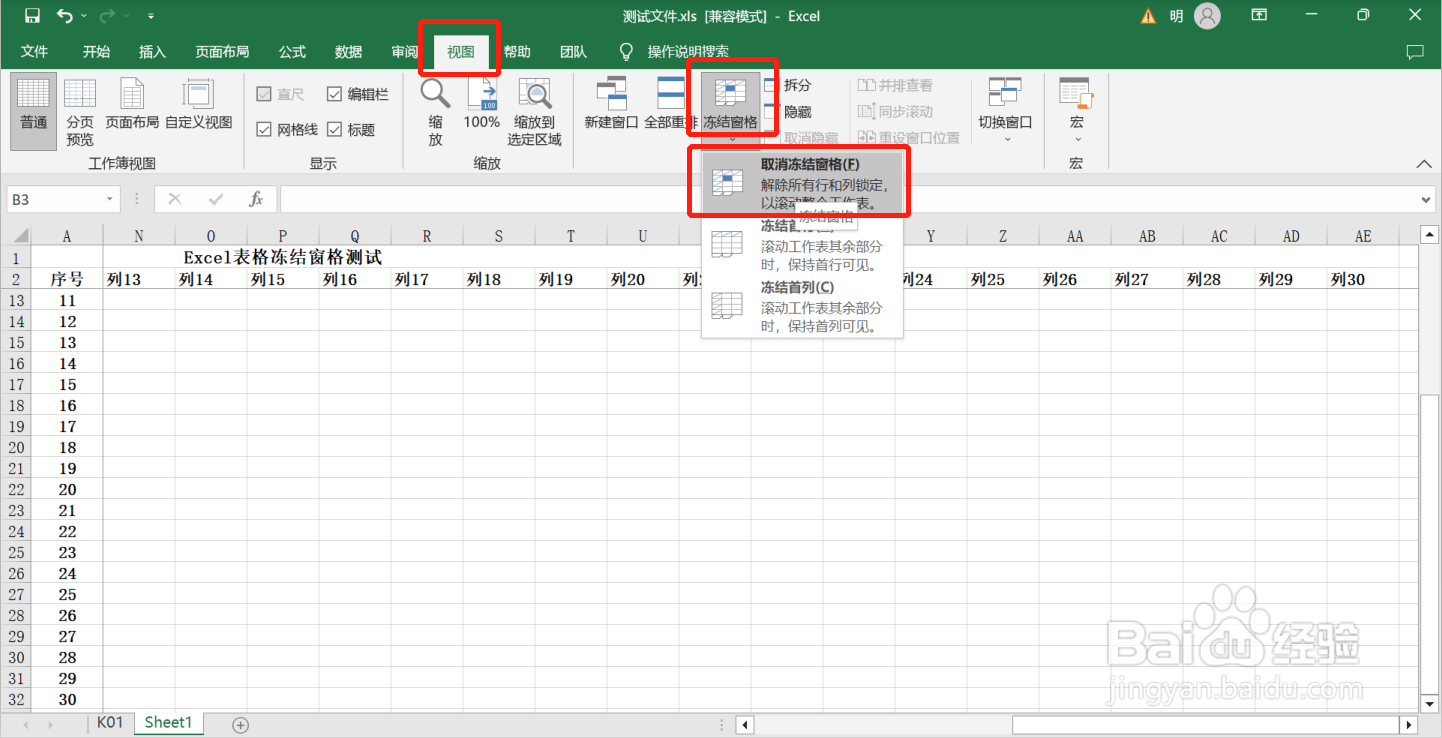
Task: Click the sheet tab scroll-right arrow
Action: point(52,725)
